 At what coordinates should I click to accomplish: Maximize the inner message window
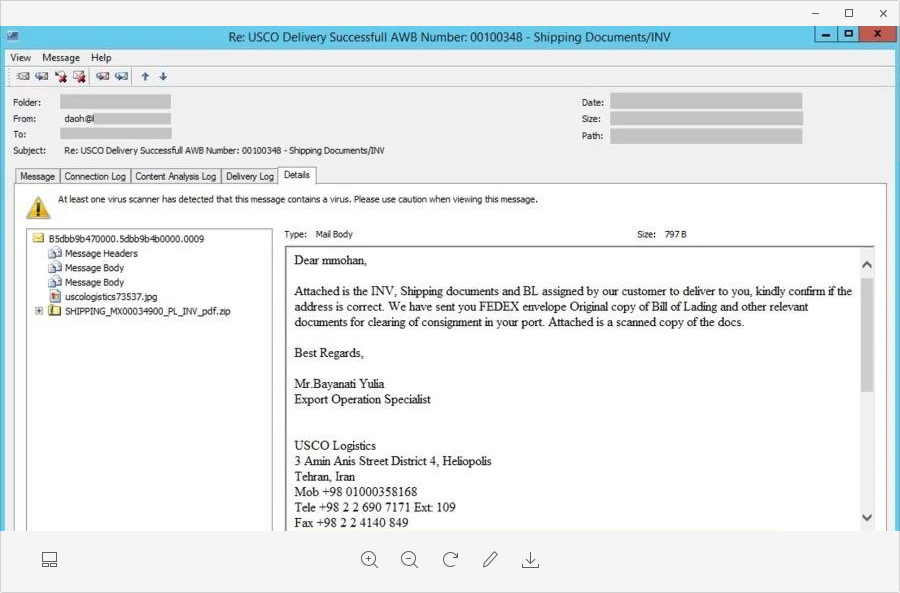coord(848,34)
